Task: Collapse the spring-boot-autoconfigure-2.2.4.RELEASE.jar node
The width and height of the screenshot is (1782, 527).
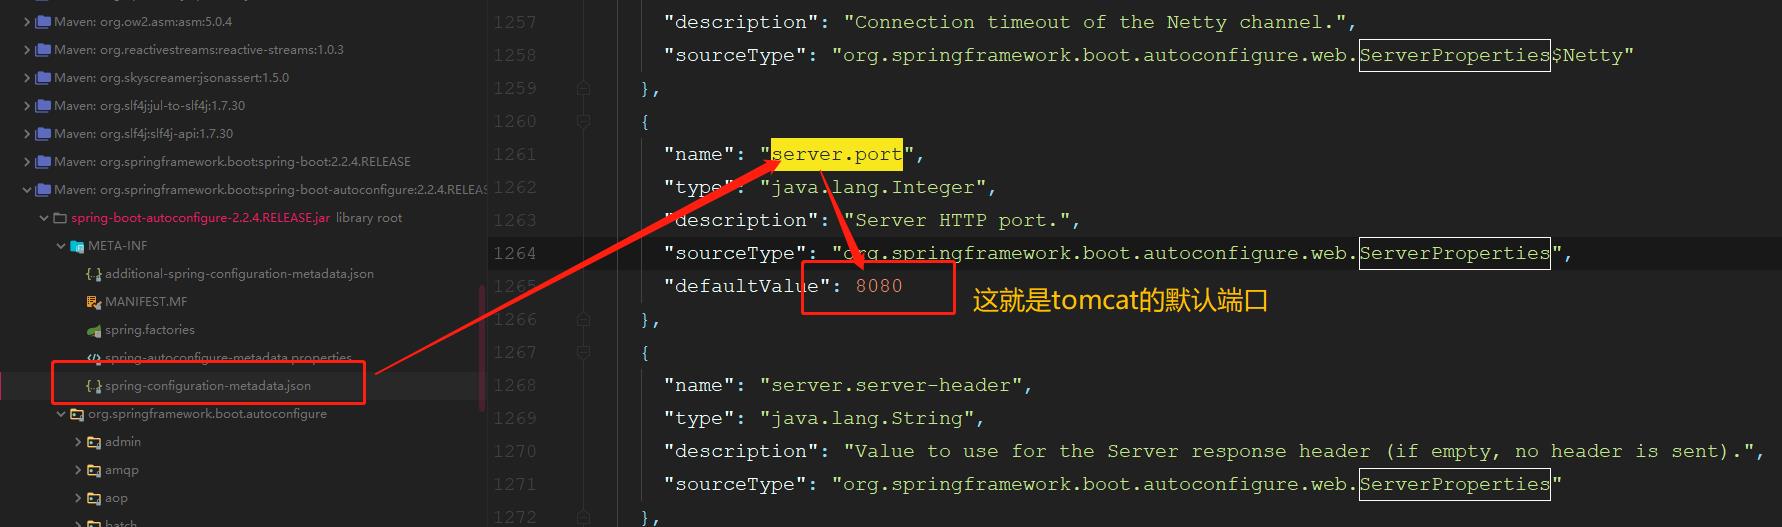Action: [x=44, y=217]
